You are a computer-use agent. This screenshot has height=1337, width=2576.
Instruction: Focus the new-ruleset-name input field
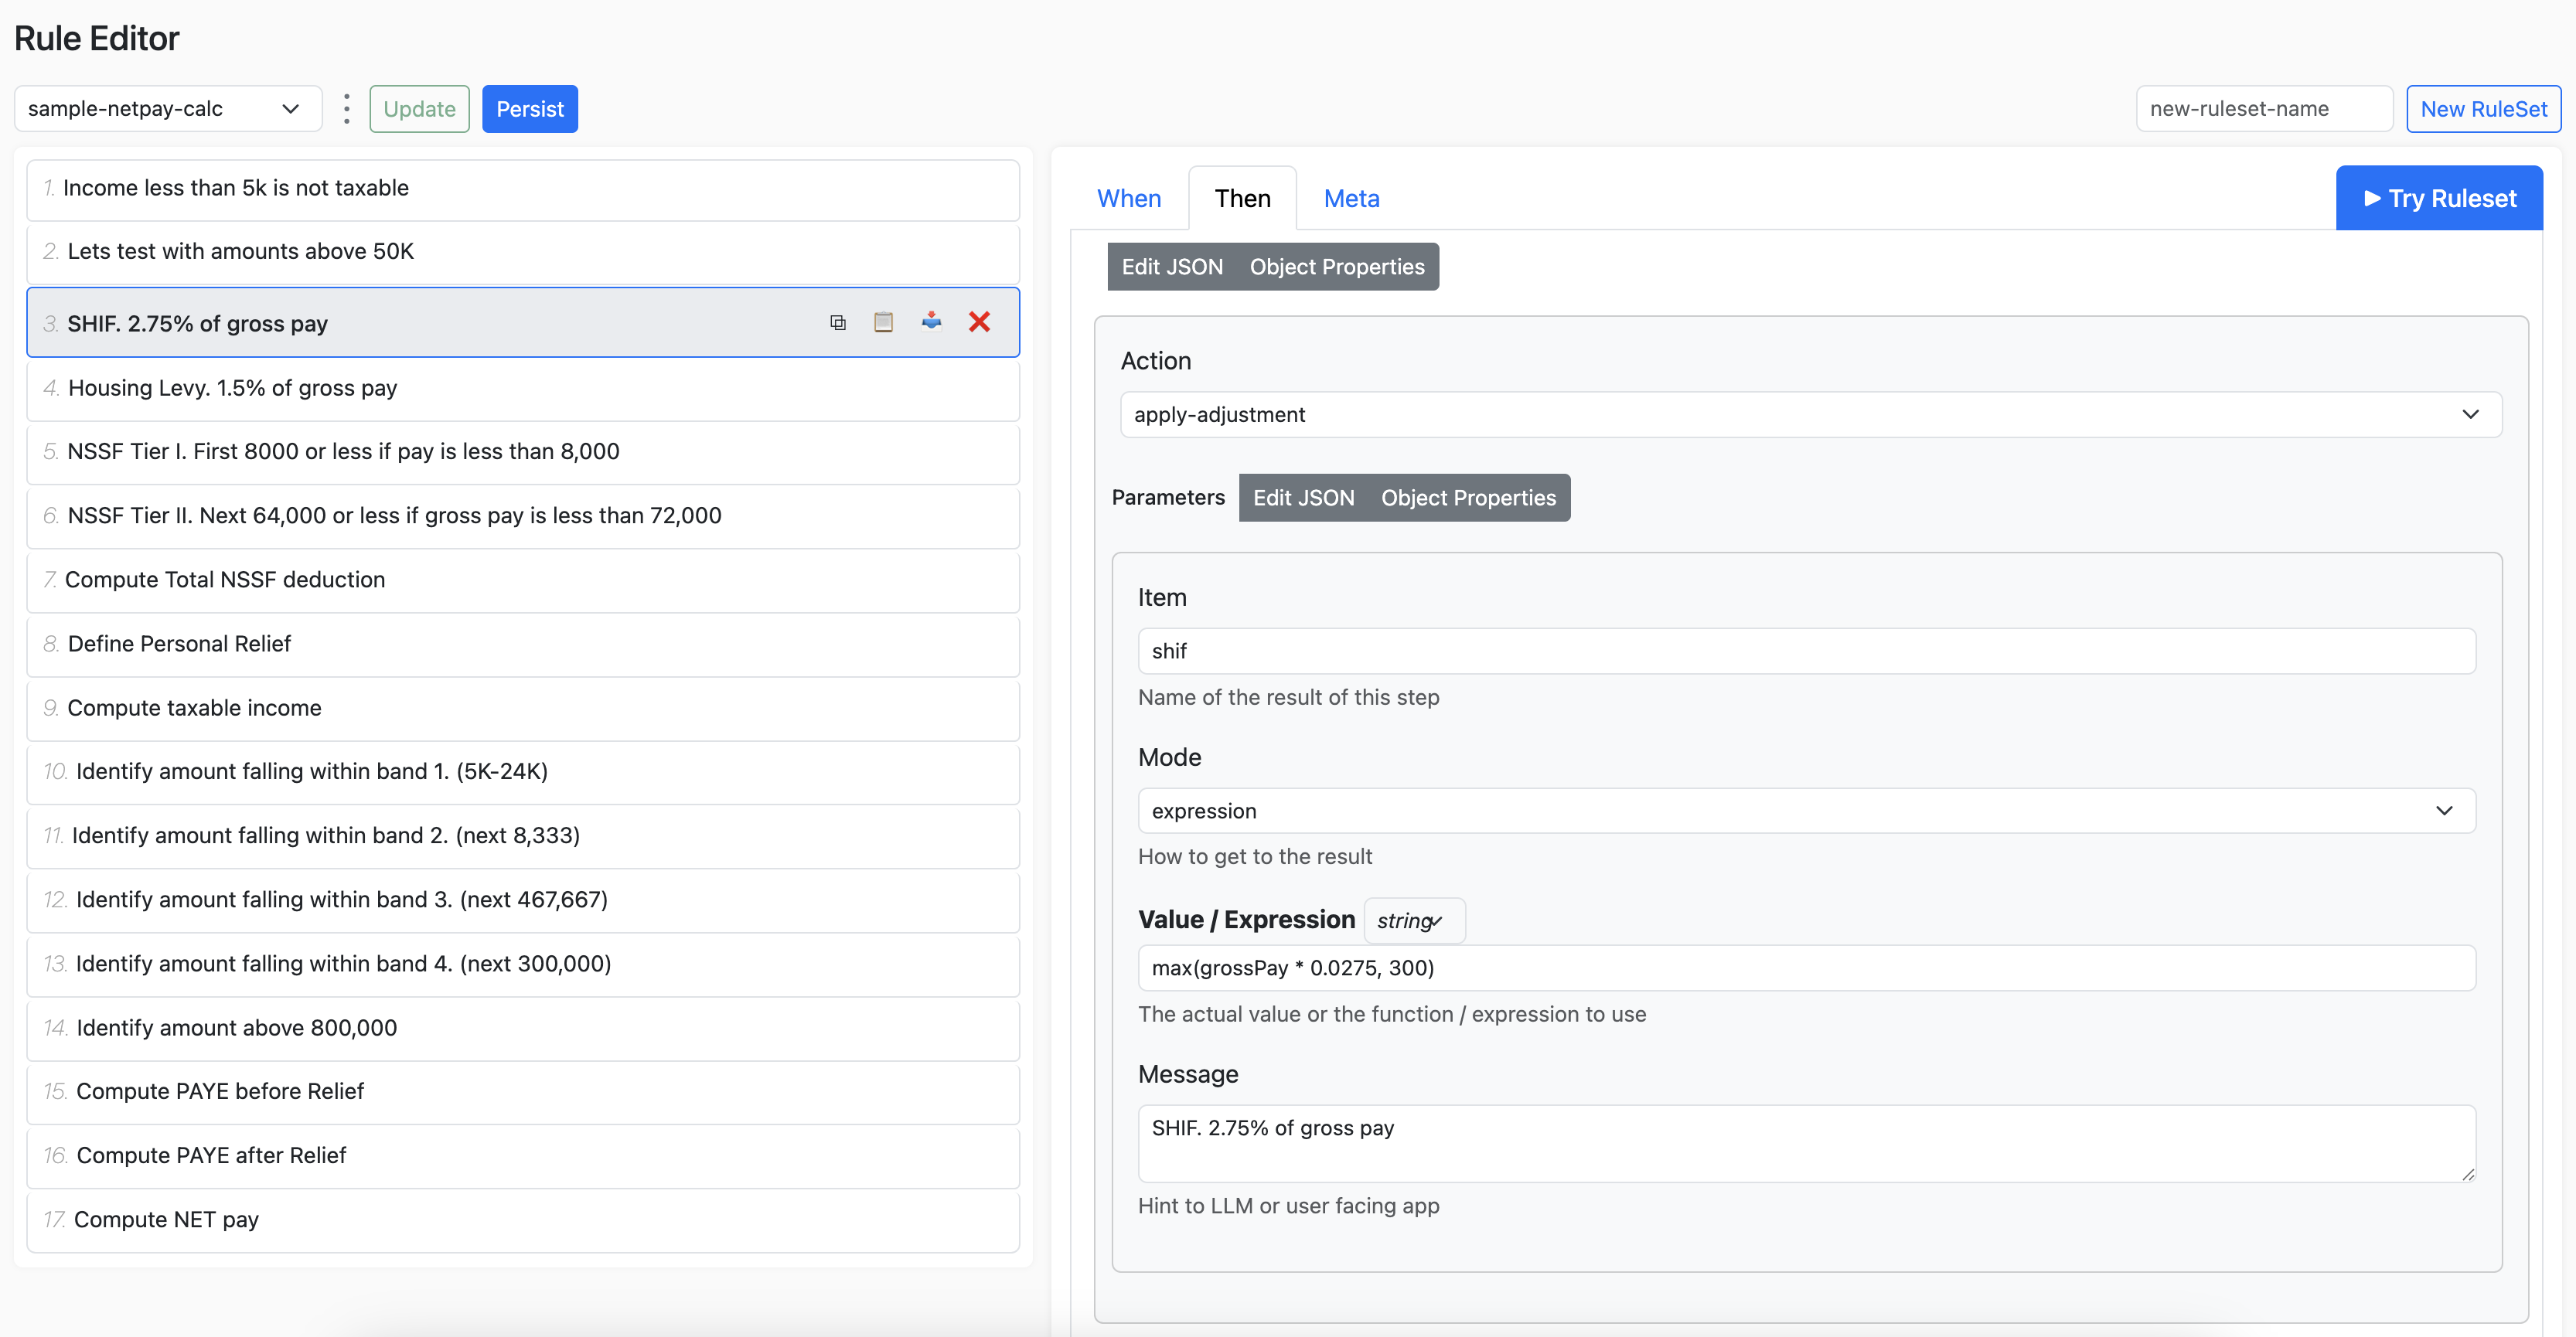point(2264,109)
